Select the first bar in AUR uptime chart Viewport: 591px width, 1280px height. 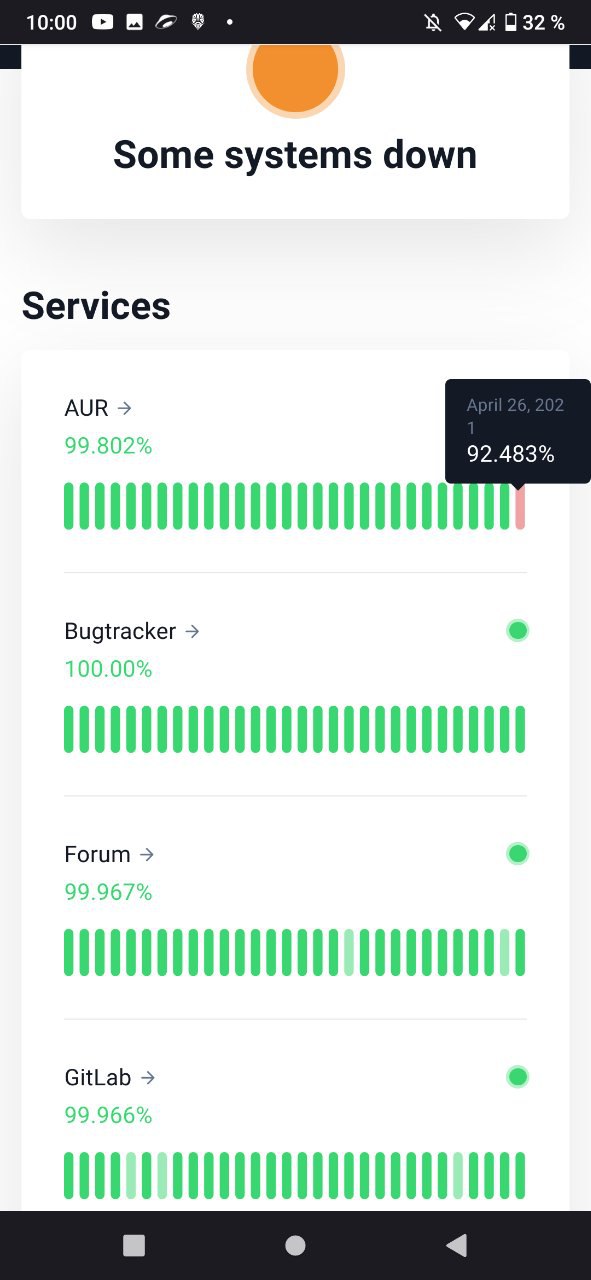tap(69, 506)
